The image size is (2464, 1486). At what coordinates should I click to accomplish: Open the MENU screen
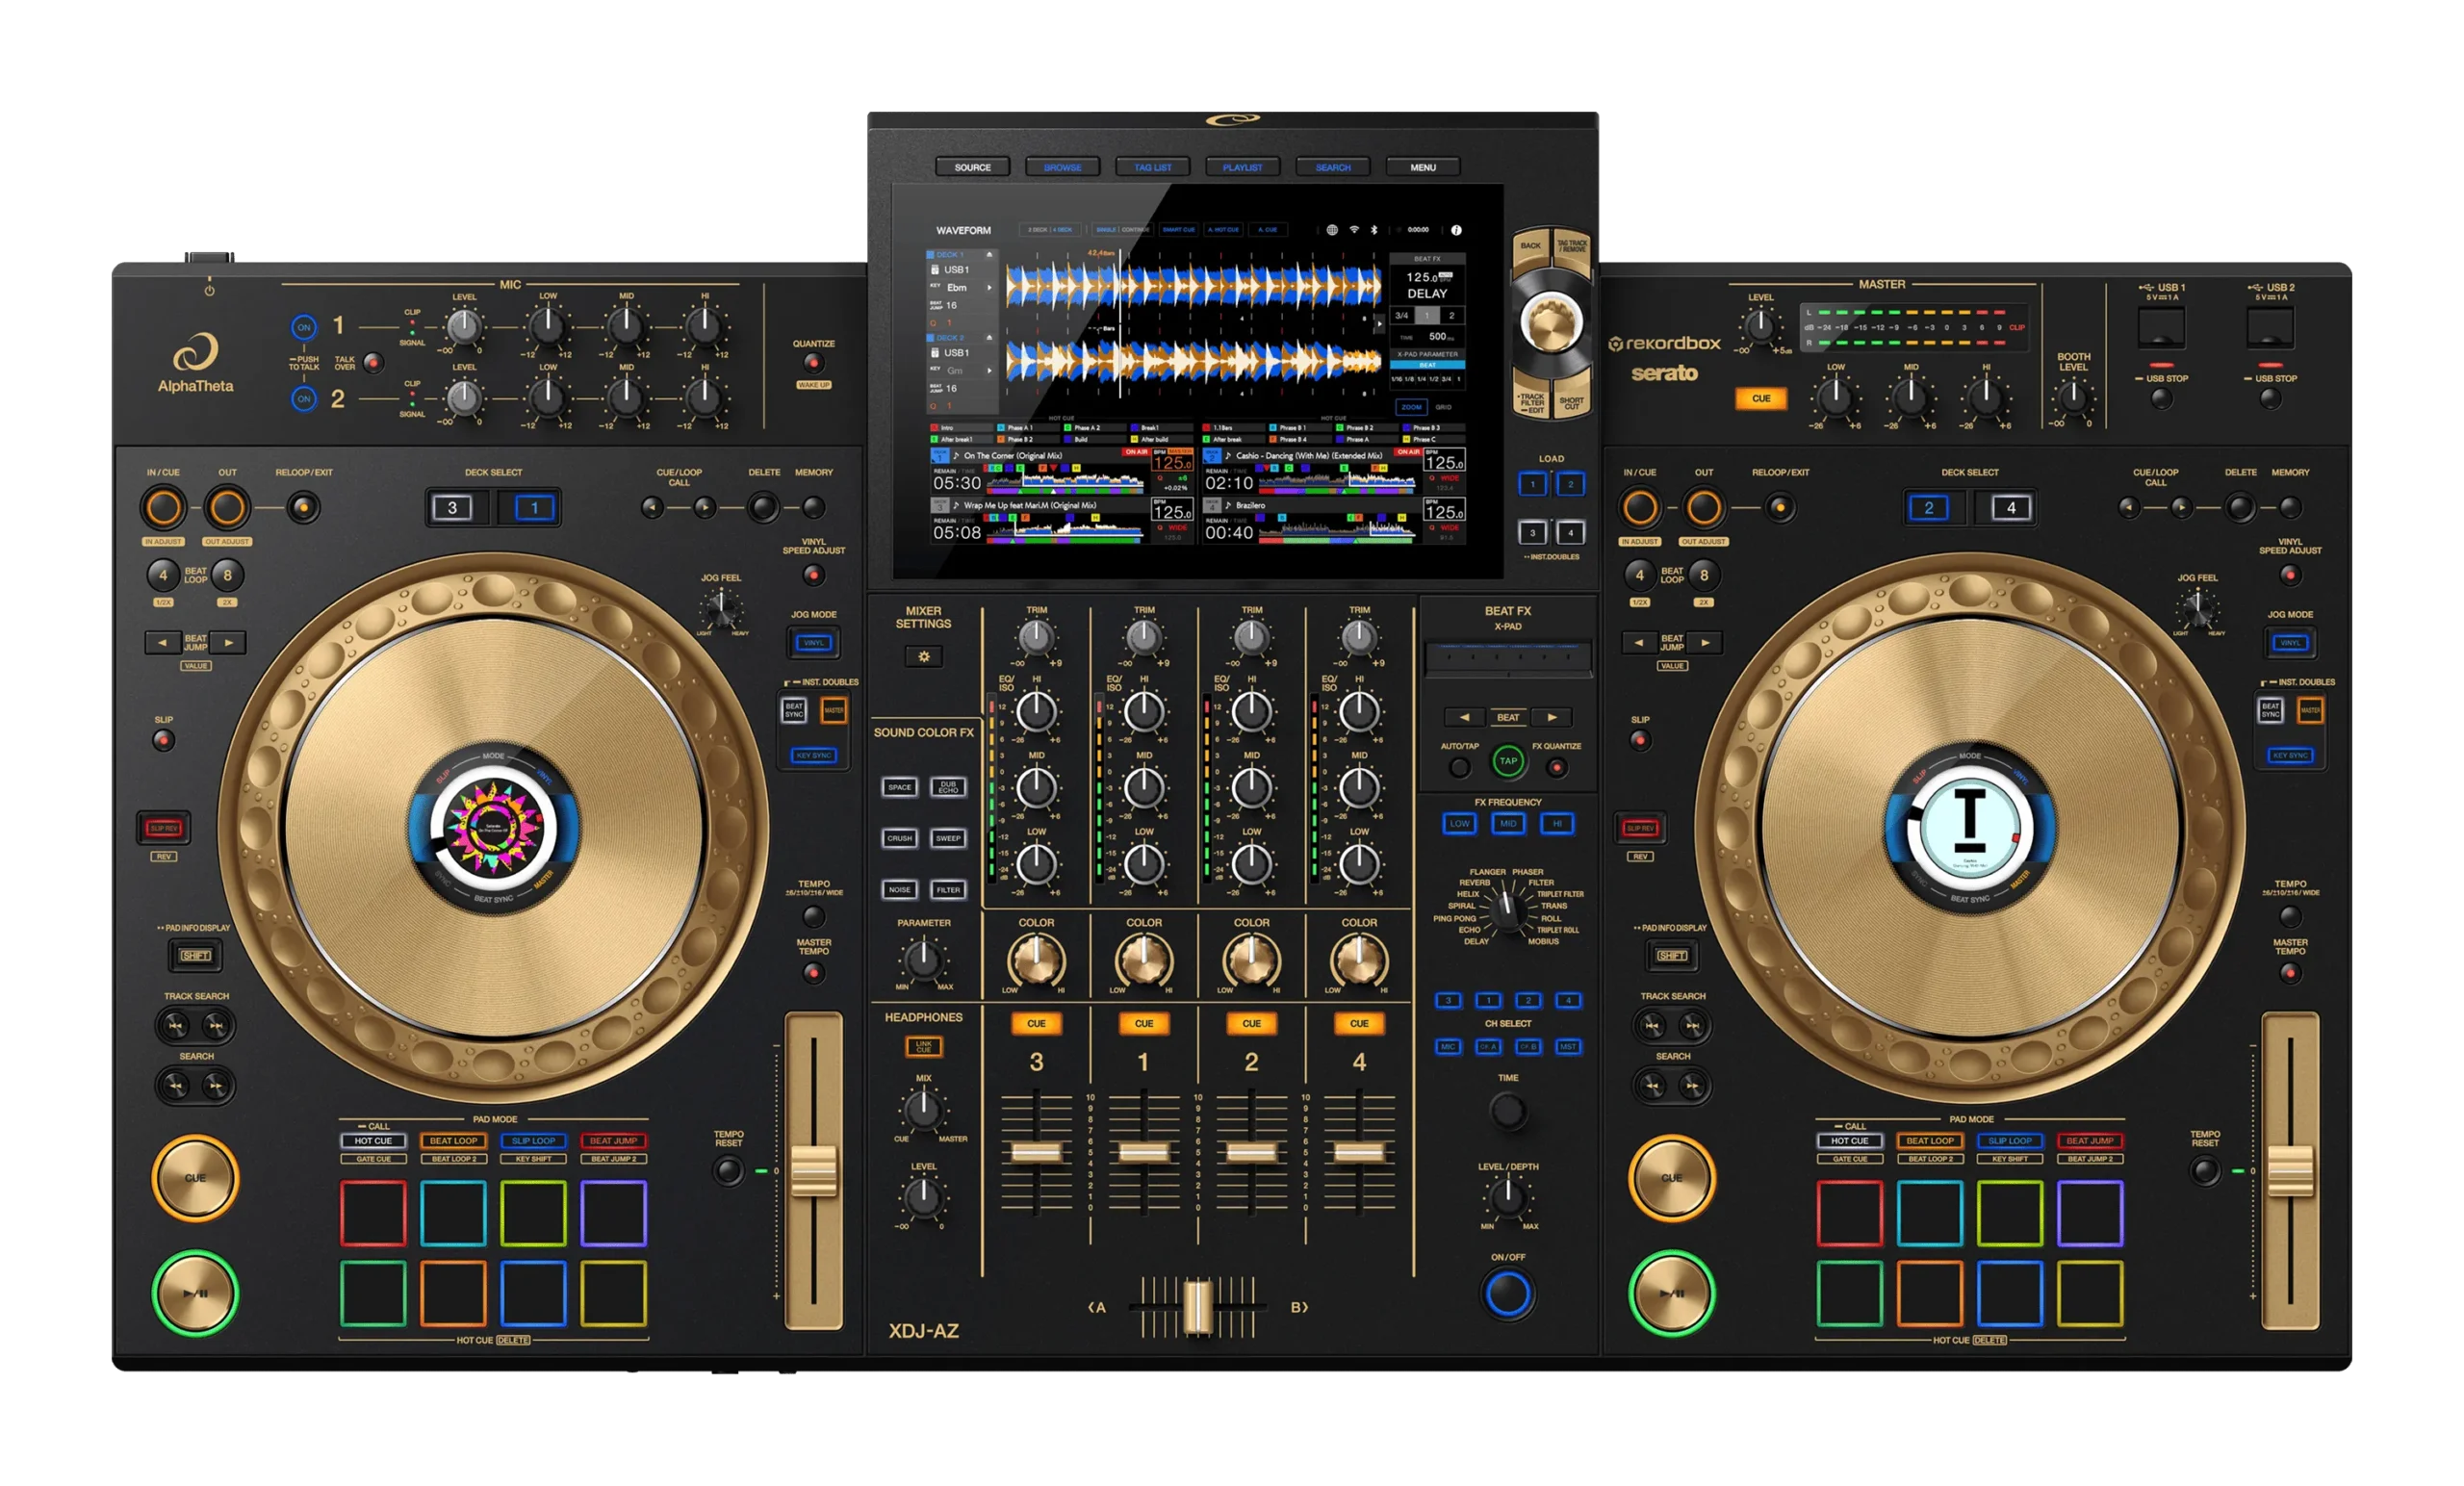point(1423,167)
